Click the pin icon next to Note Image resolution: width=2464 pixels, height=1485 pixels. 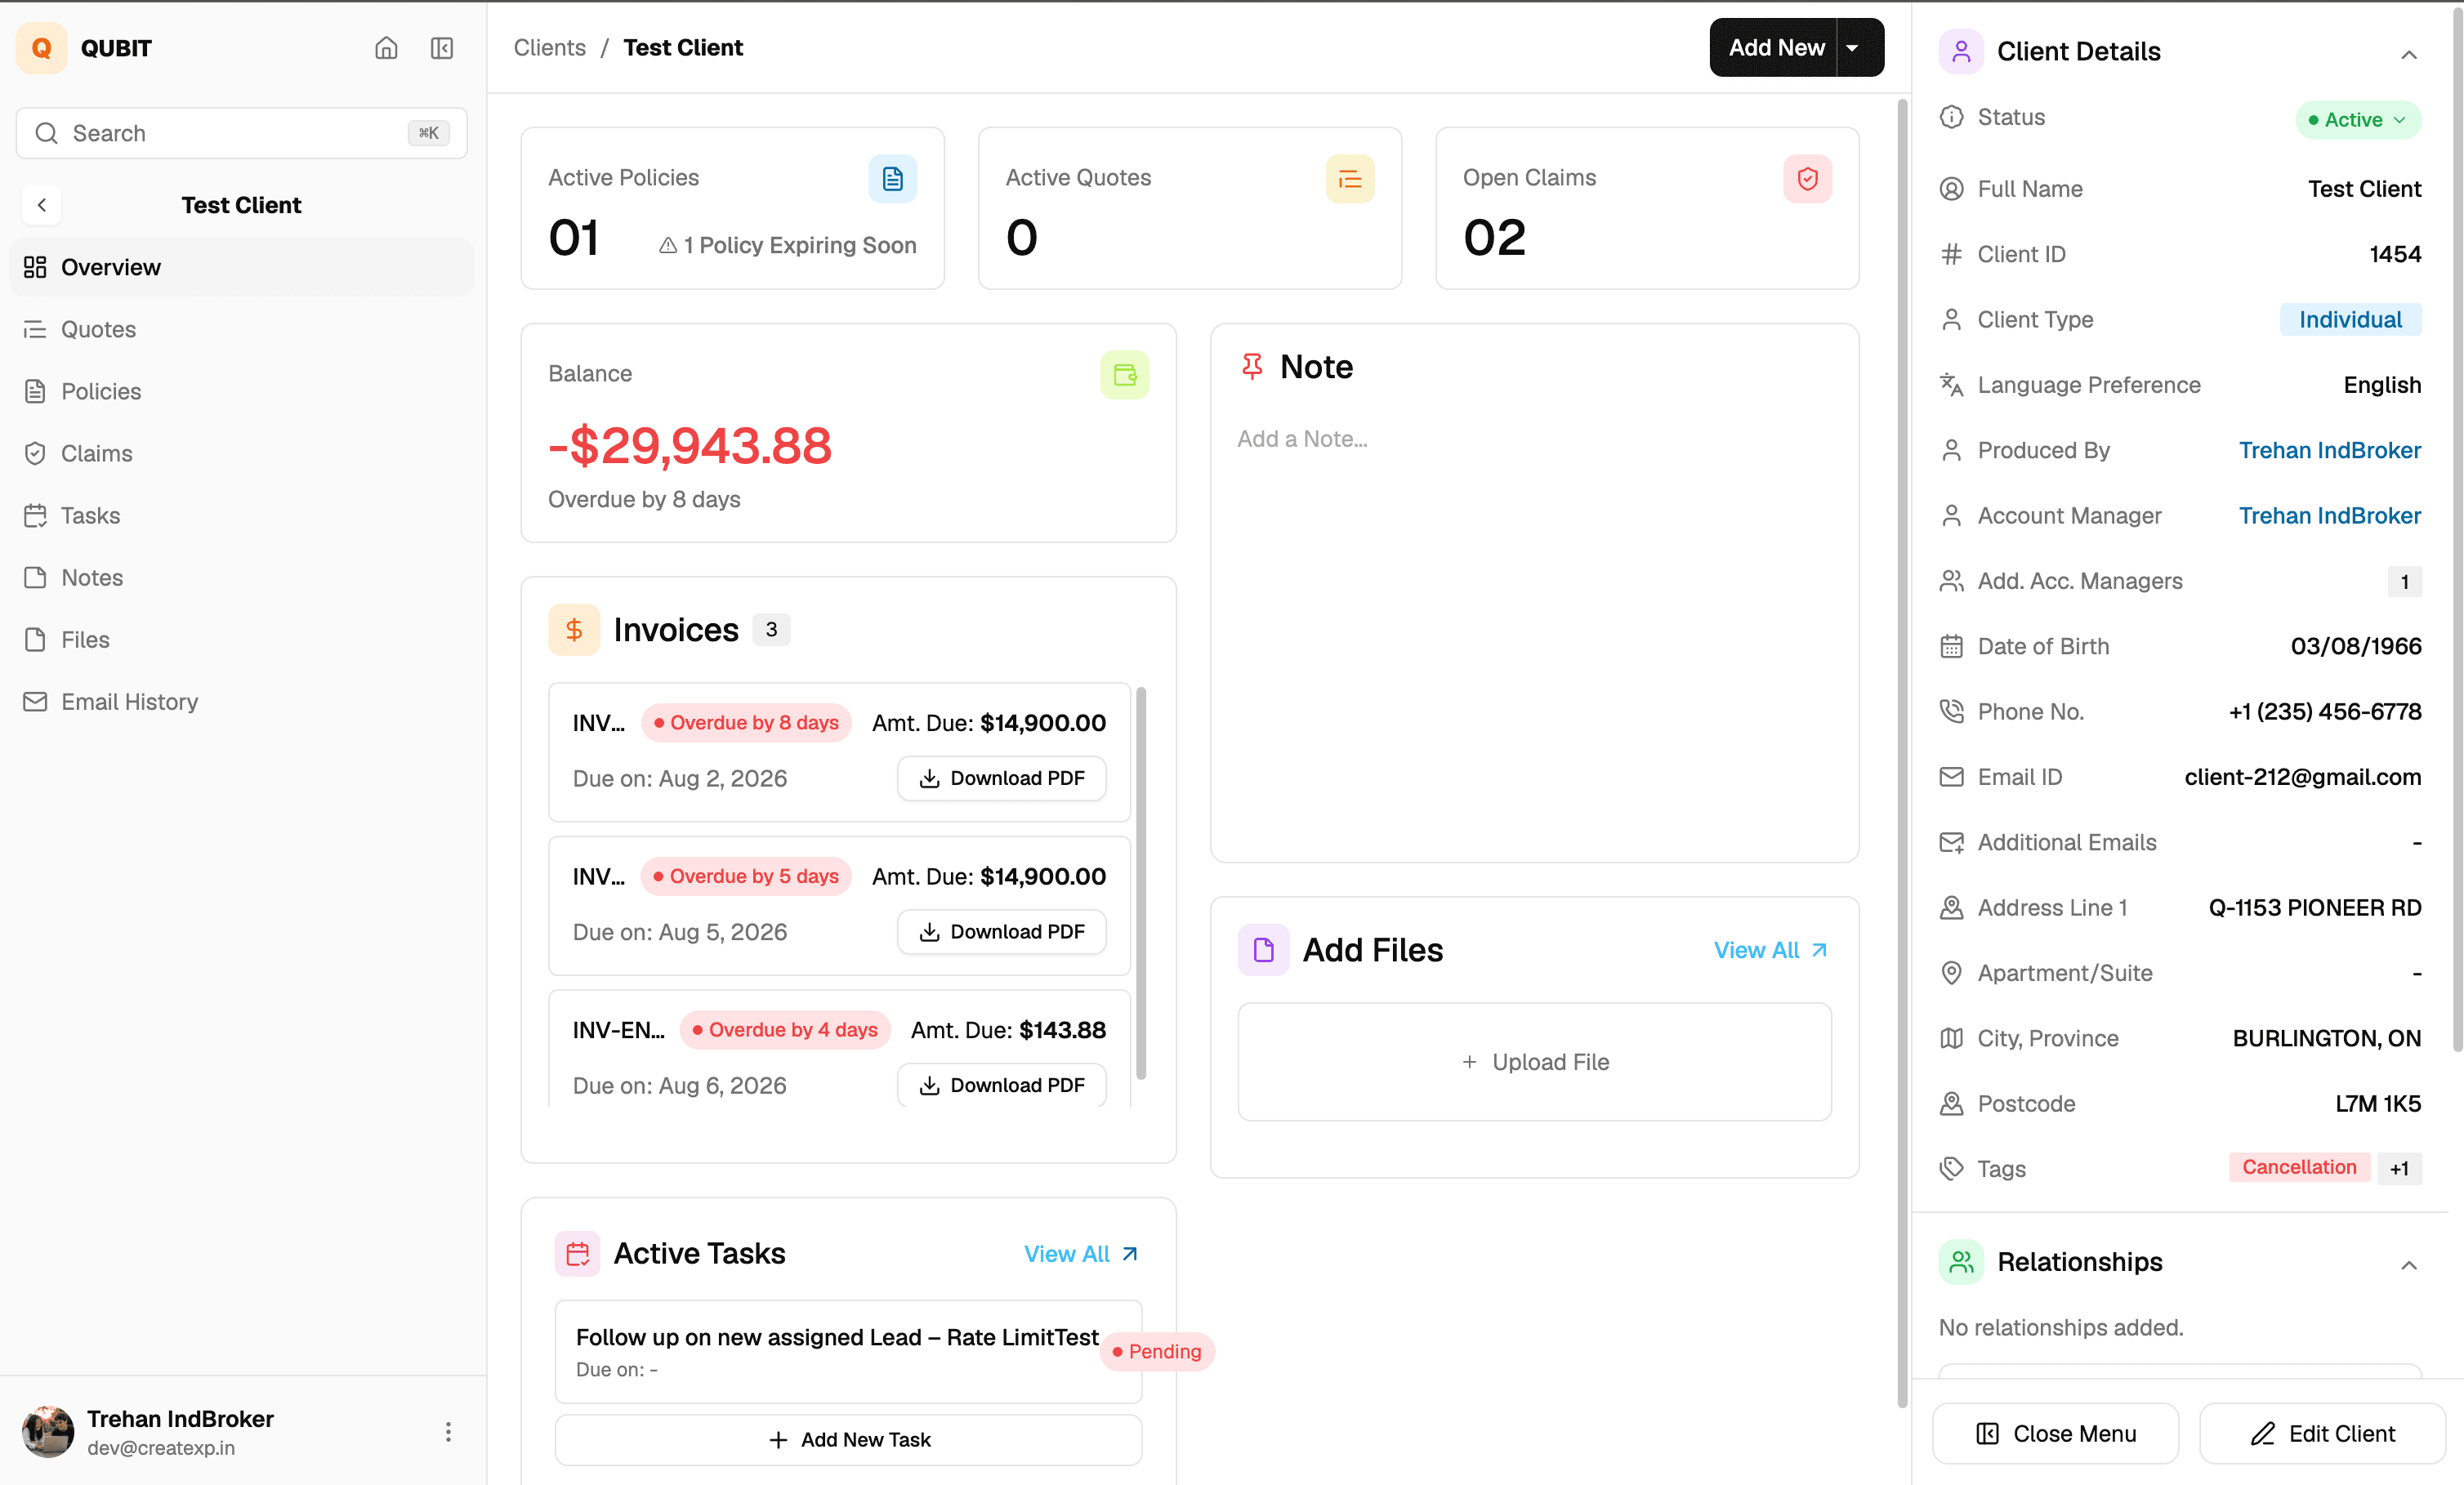click(1252, 366)
